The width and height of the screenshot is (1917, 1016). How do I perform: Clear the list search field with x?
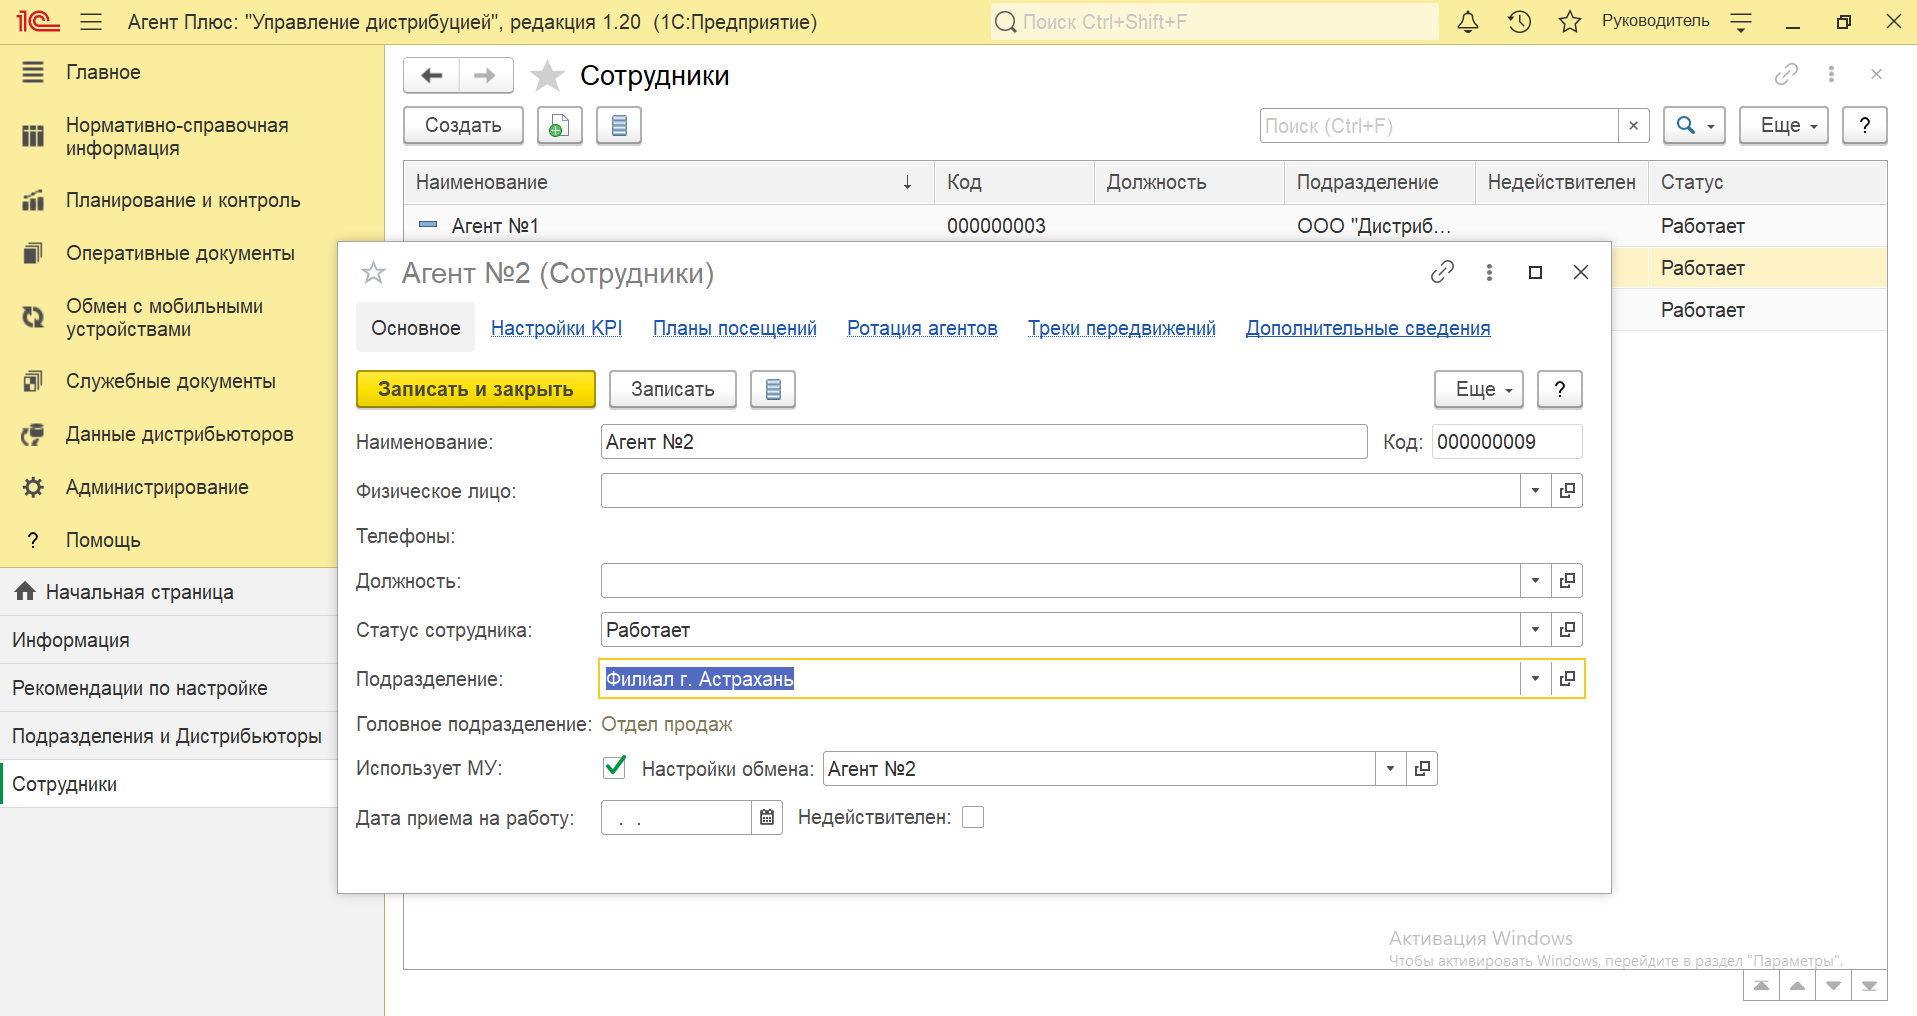[x=1633, y=125]
